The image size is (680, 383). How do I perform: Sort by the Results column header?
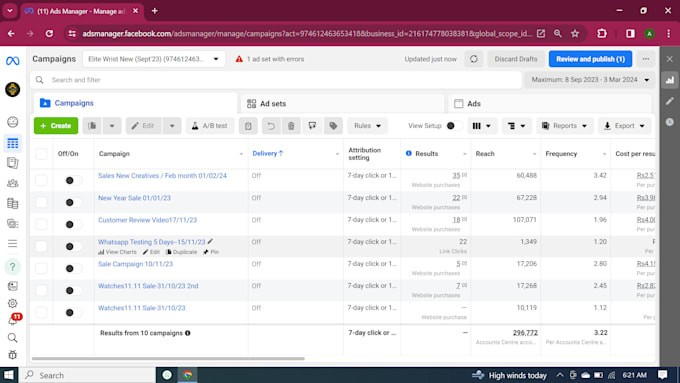(x=426, y=154)
